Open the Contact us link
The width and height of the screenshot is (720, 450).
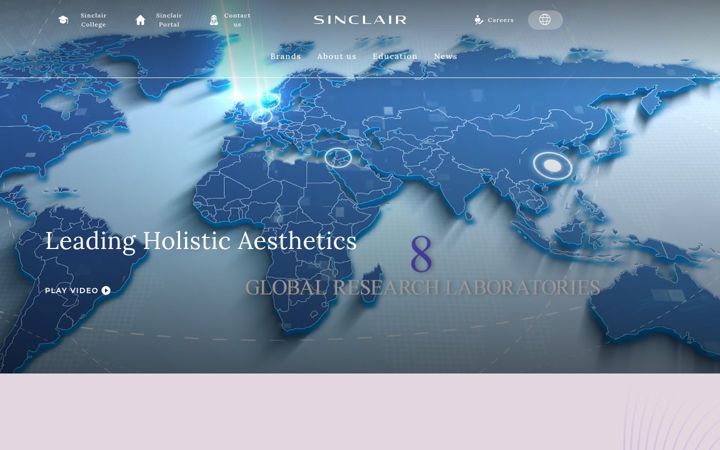pyautogui.click(x=237, y=20)
